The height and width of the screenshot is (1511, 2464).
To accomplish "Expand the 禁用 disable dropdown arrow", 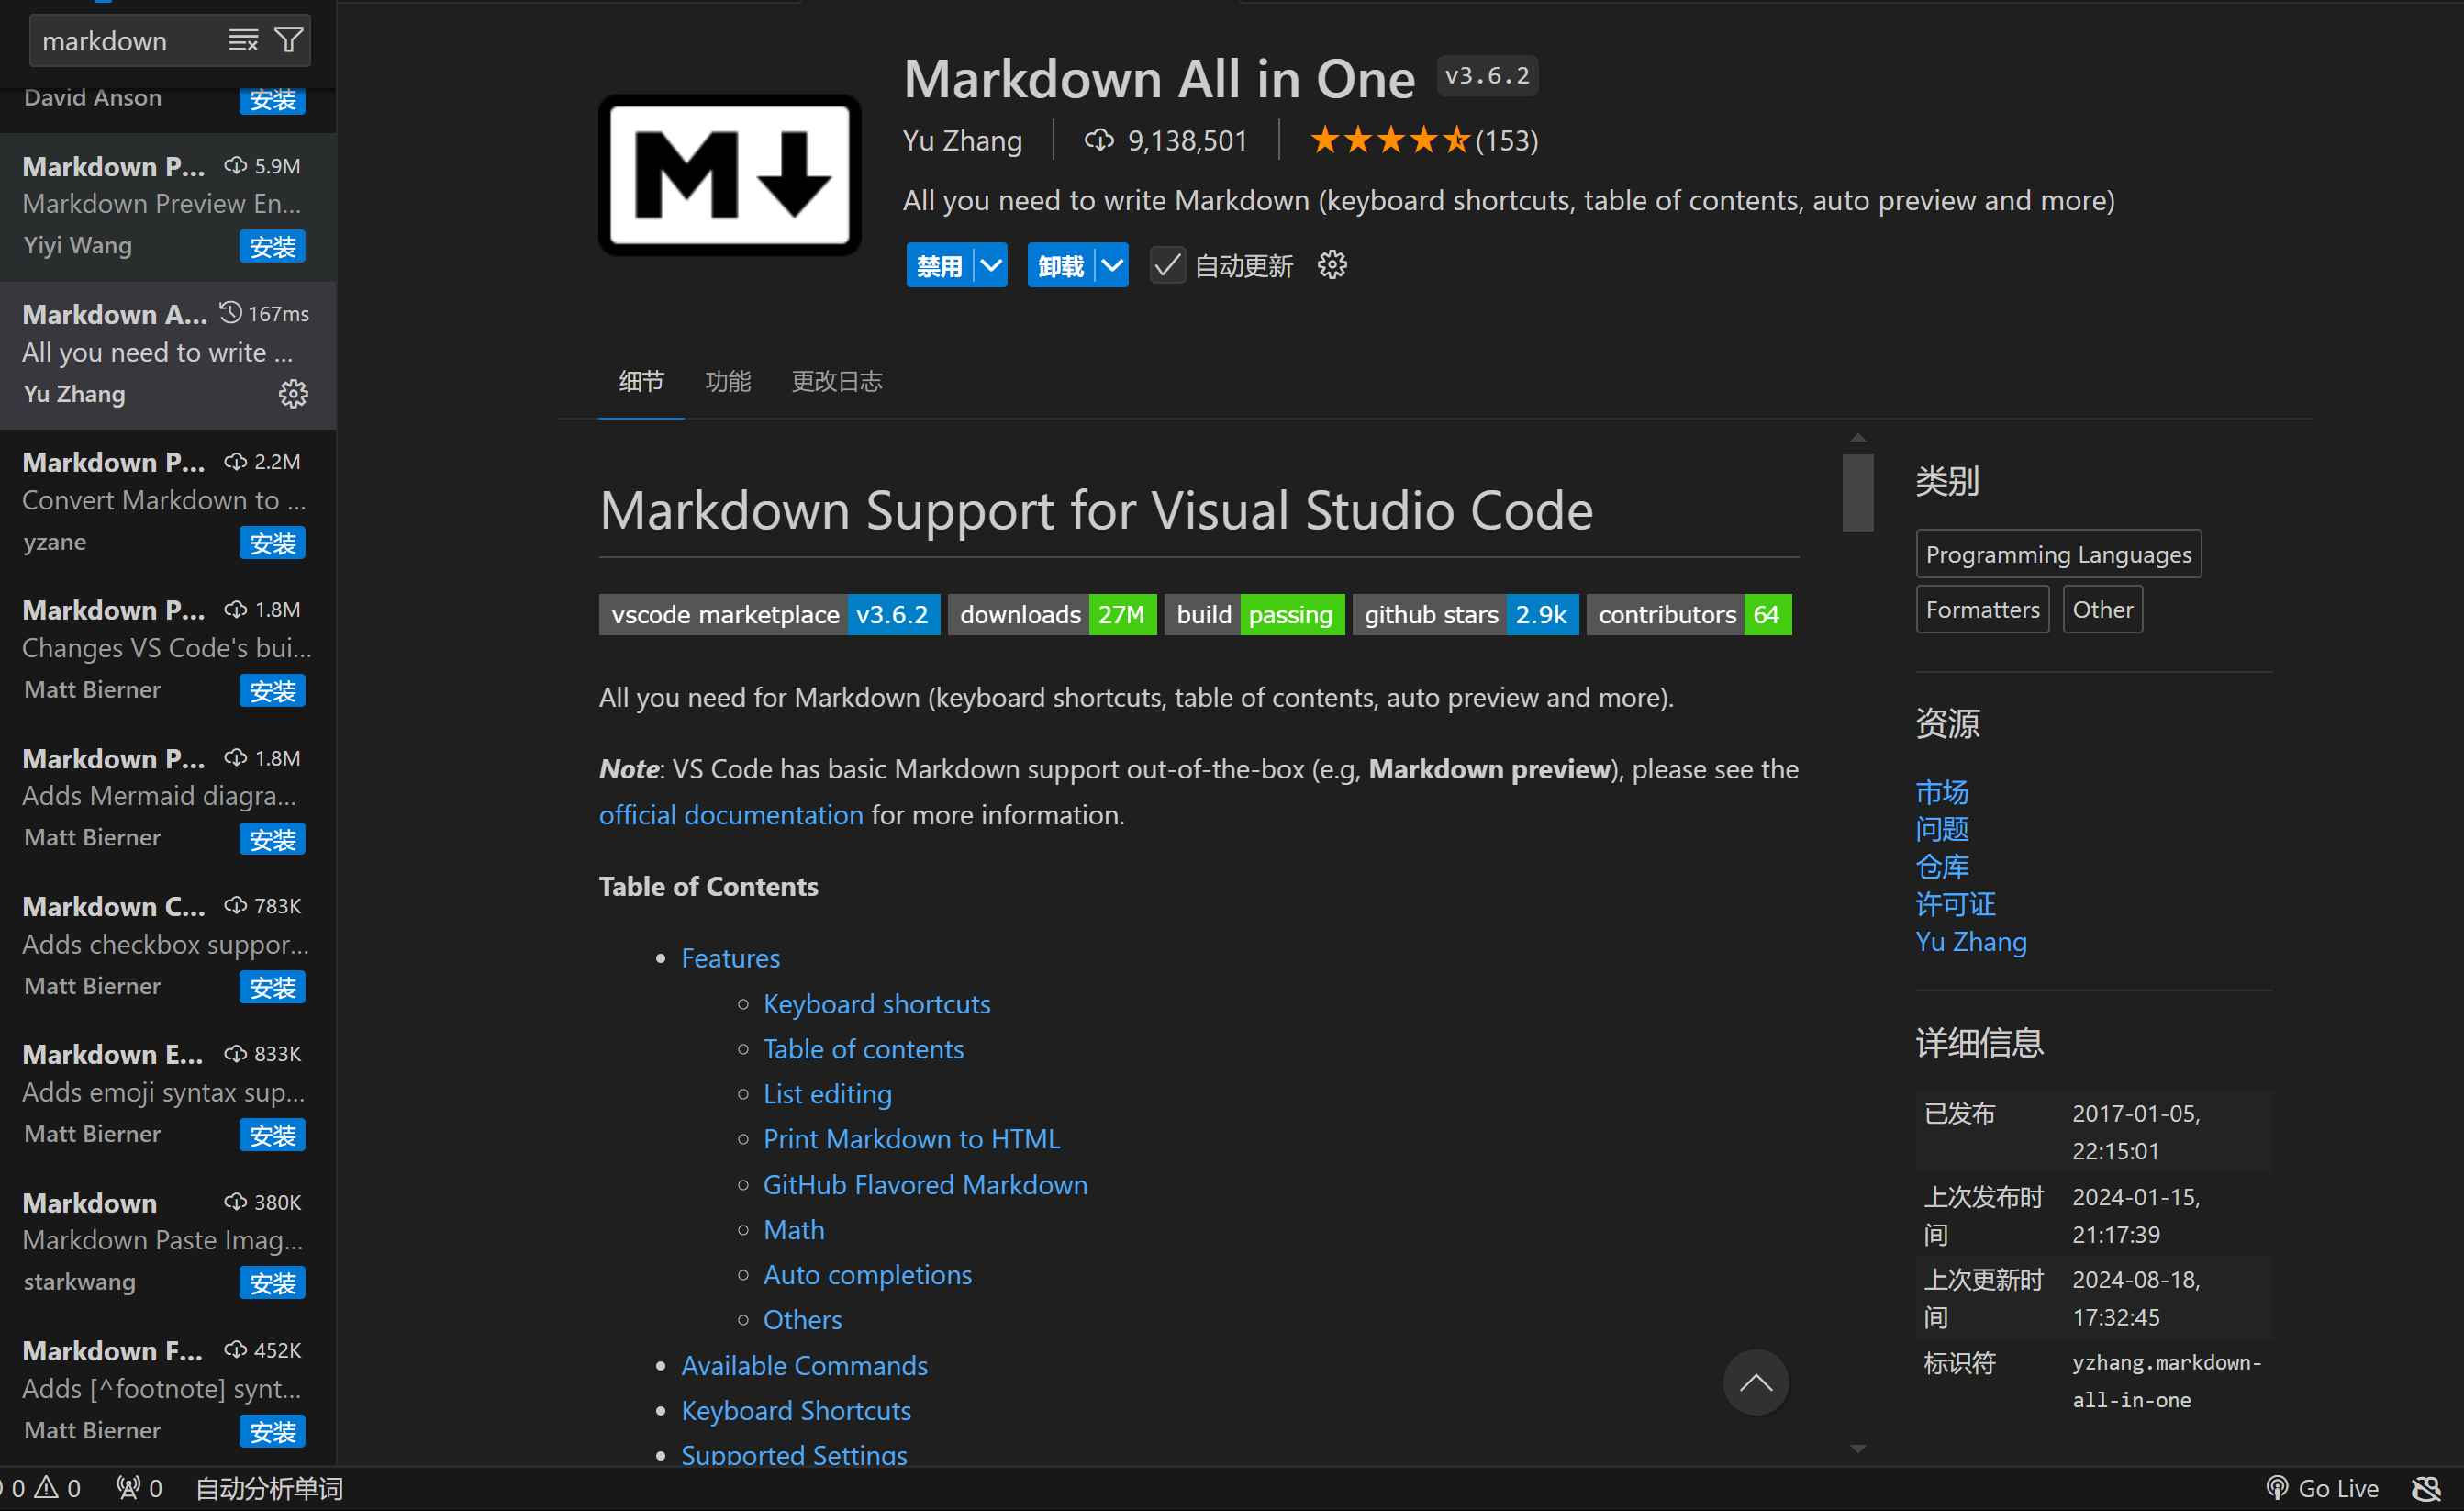I will click(990, 266).
